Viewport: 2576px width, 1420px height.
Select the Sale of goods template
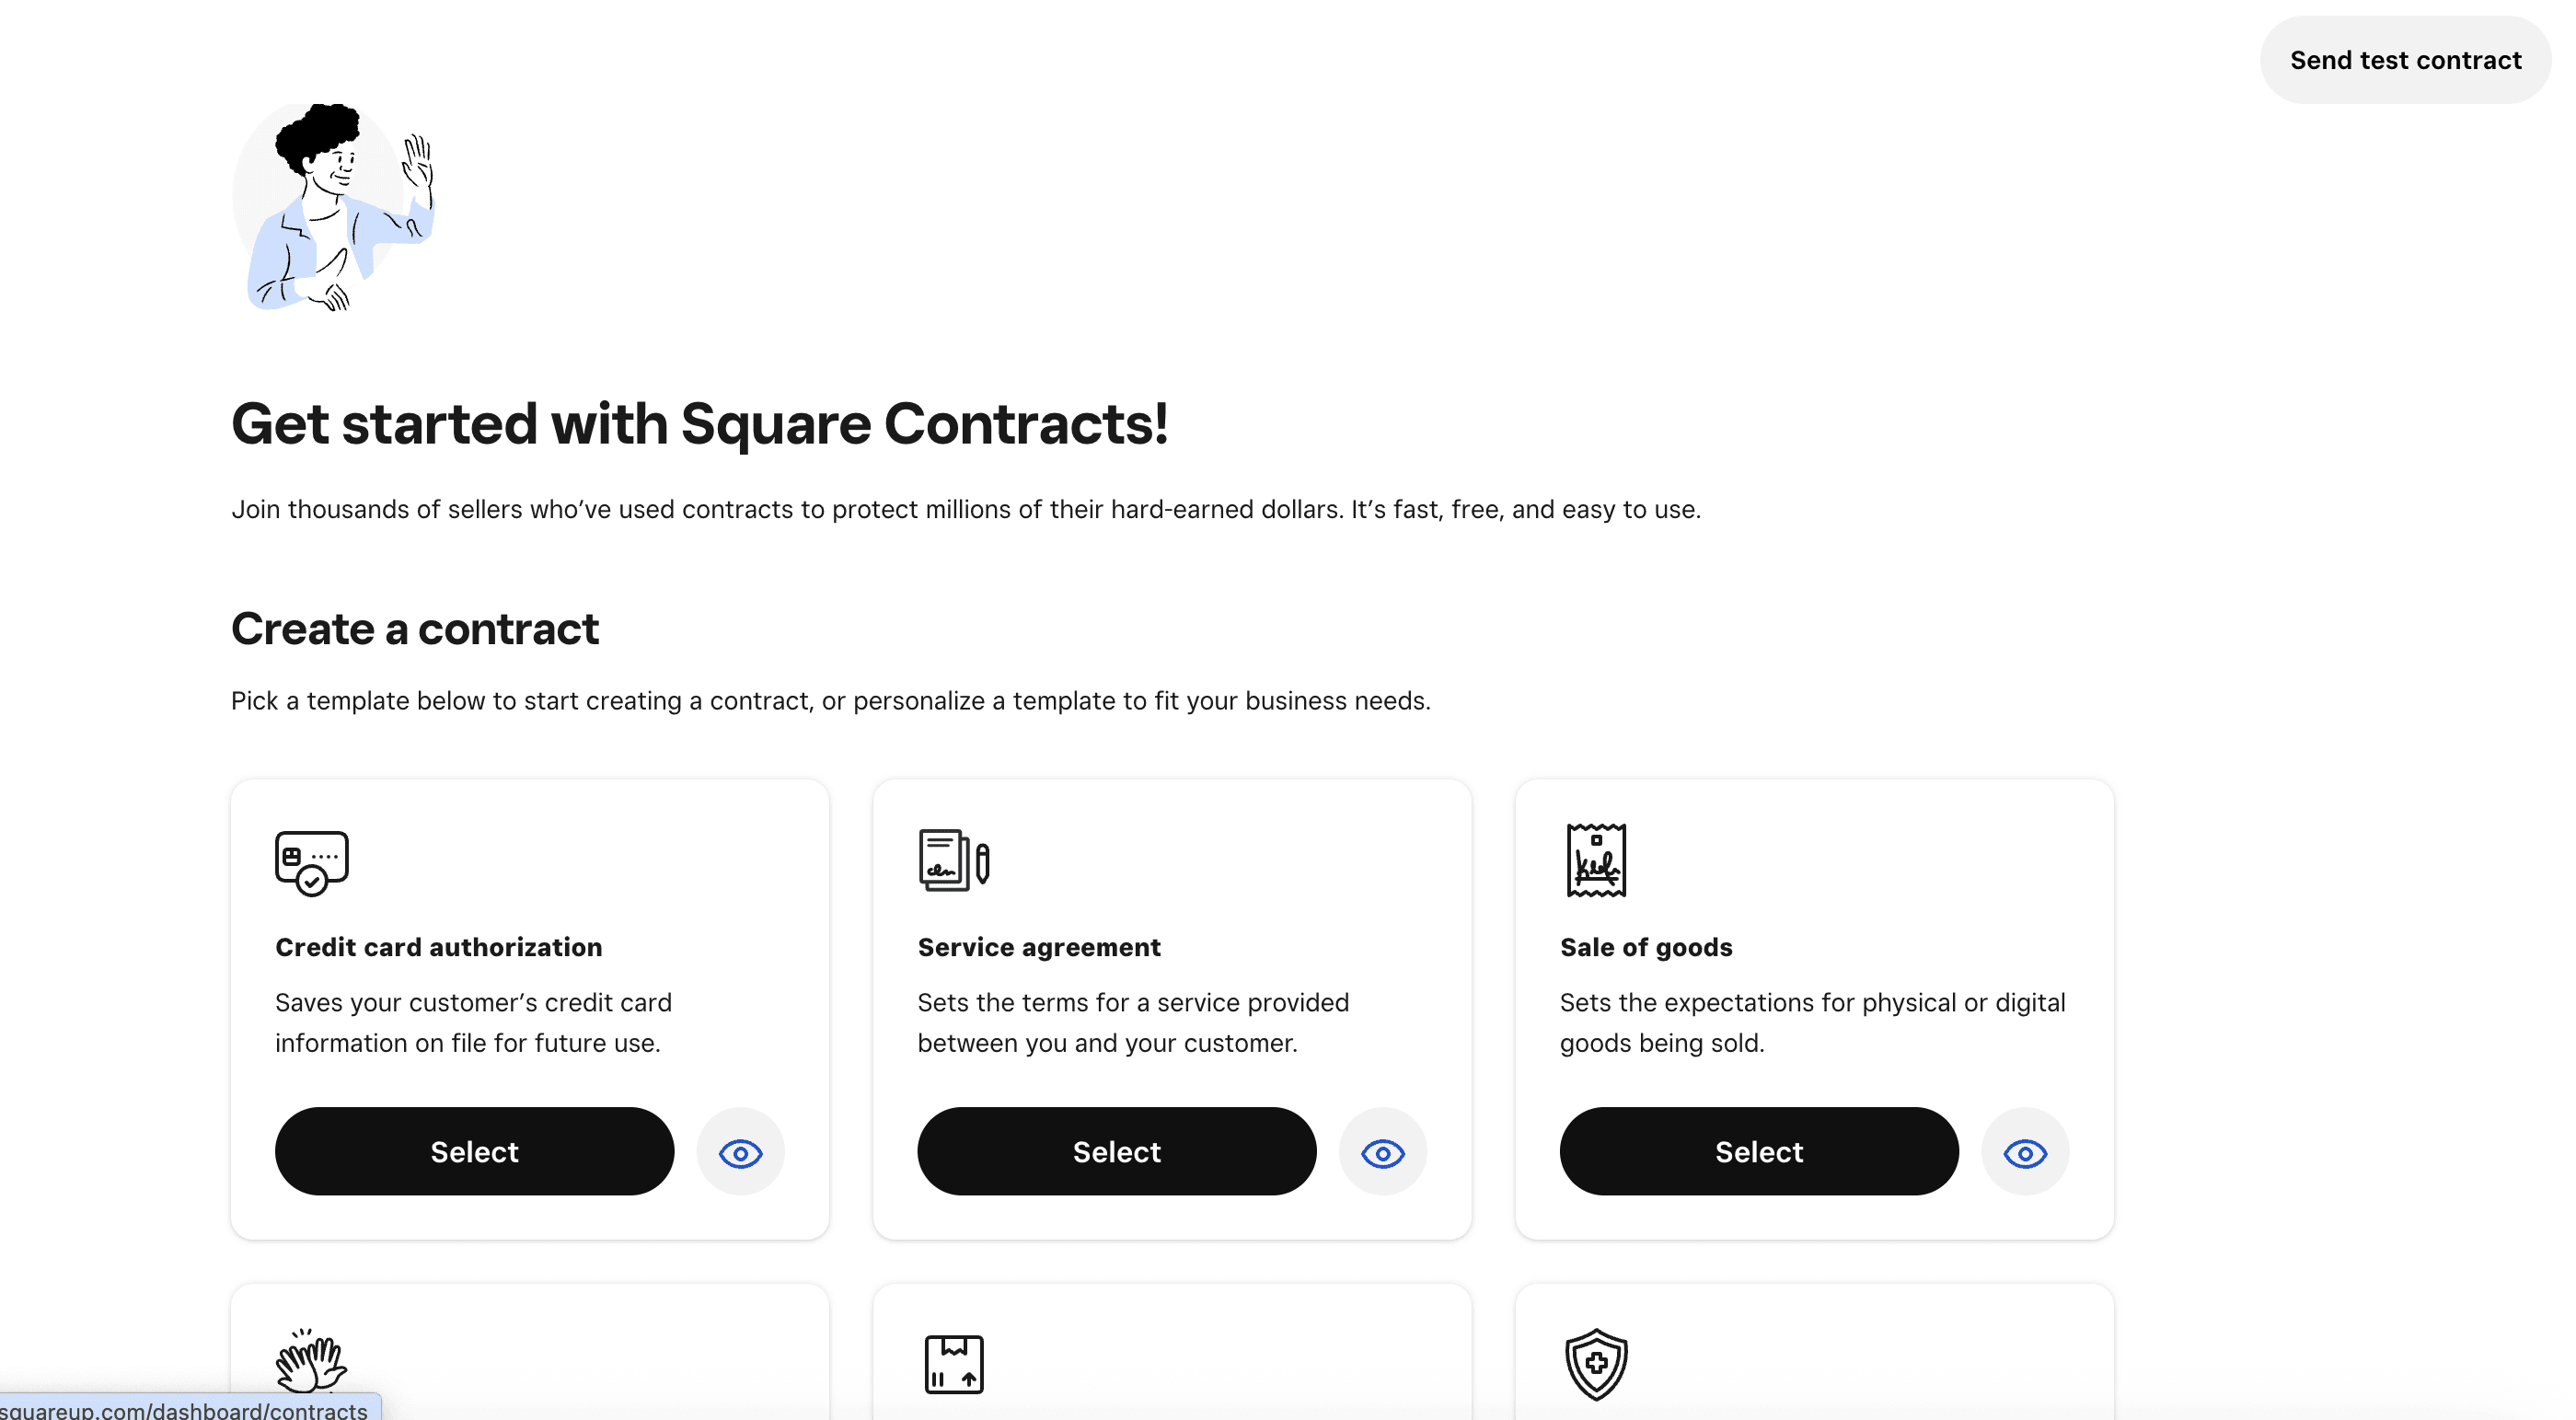point(1758,1152)
